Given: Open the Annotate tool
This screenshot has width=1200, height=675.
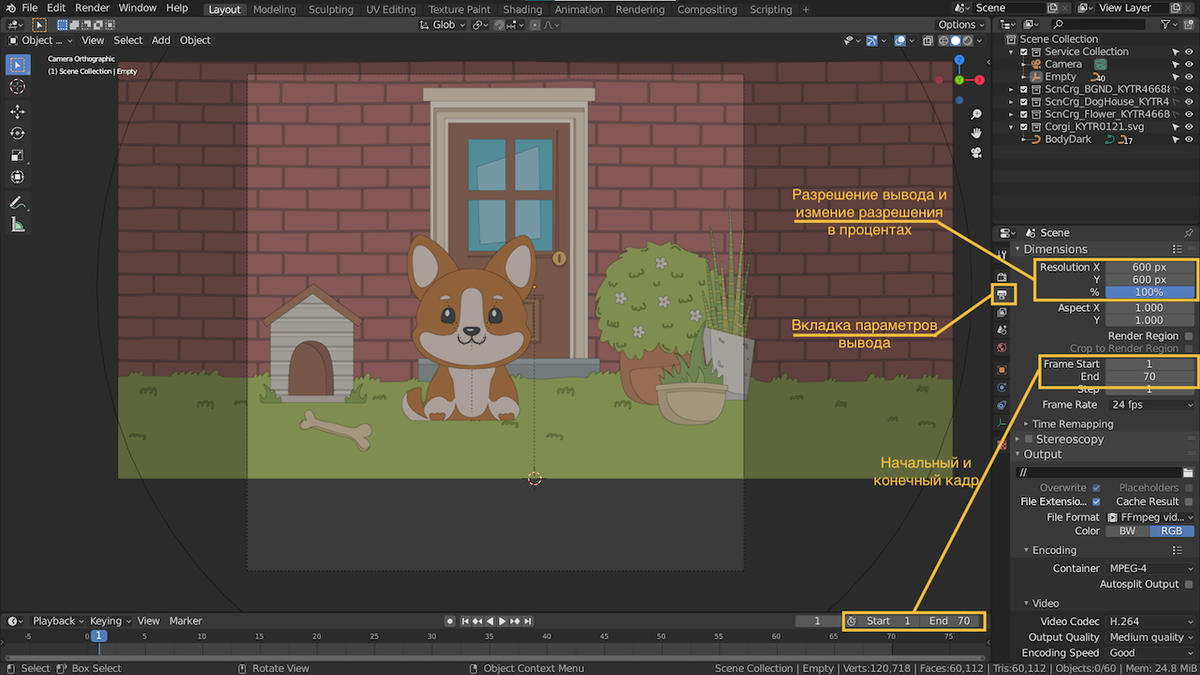Looking at the screenshot, I should click(17, 201).
